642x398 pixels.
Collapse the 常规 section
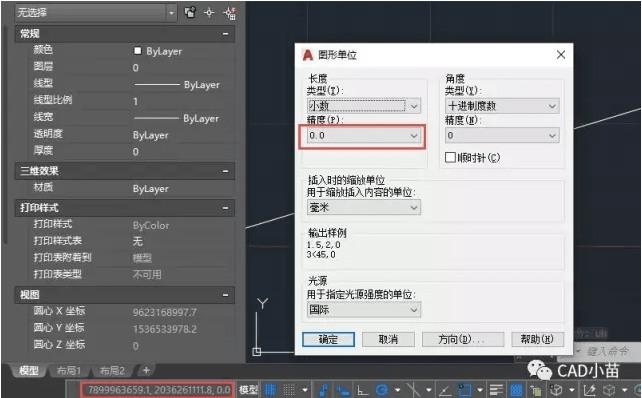pyautogui.click(x=225, y=34)
